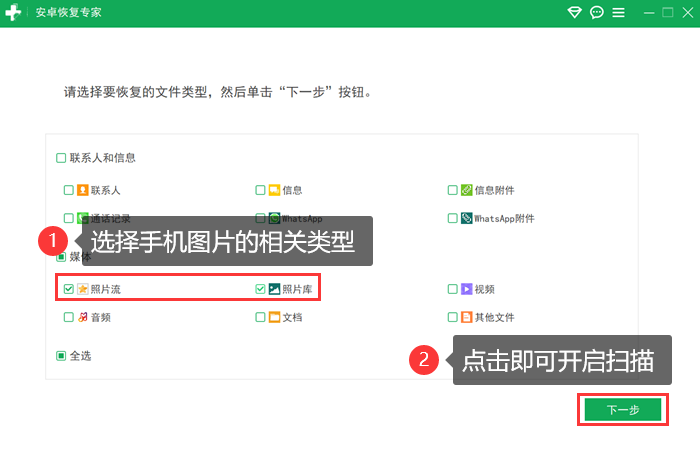The width and height of the screenshot is (700, 465).
Task: Click the orange 联系人 contact icon
Action: [83, 190]
